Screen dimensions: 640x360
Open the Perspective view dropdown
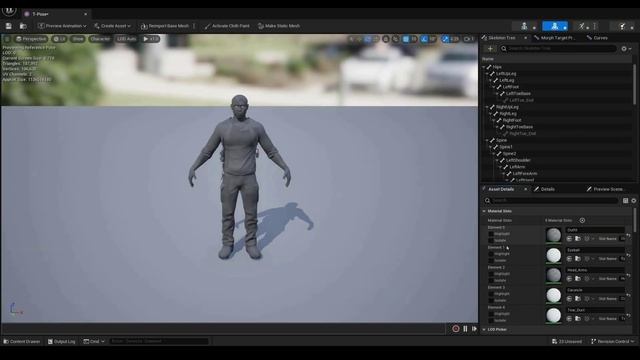pyautogui.click(x=31, y=39)
